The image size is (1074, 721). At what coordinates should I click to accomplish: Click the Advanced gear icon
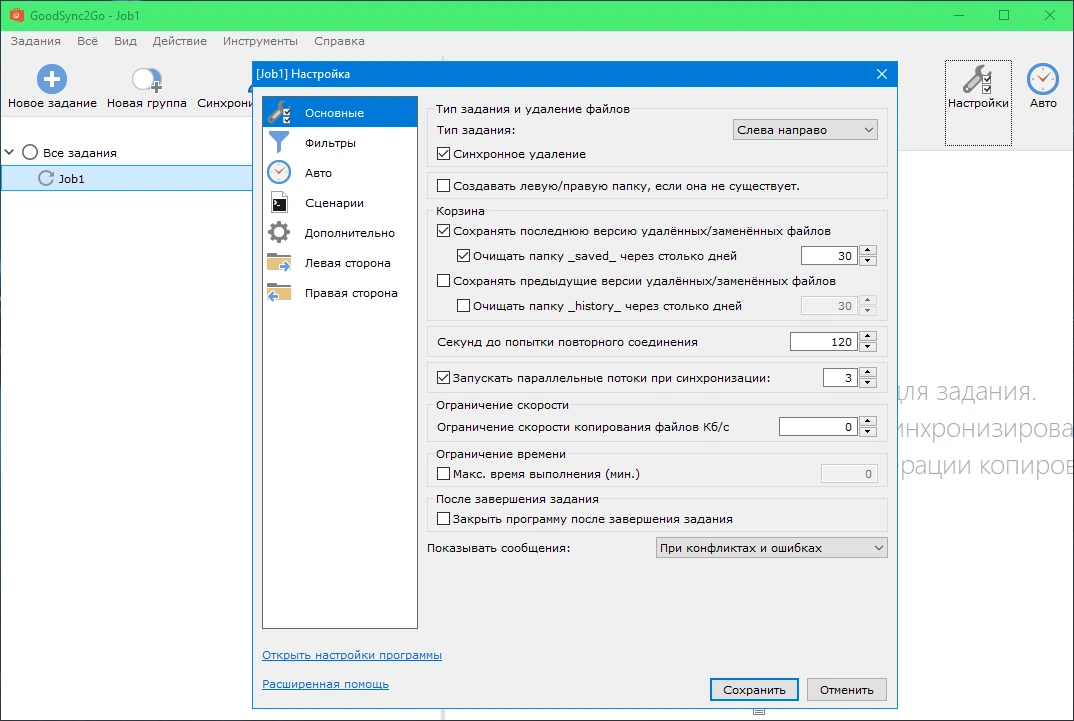pyautogui.click(x=279, y=233)
